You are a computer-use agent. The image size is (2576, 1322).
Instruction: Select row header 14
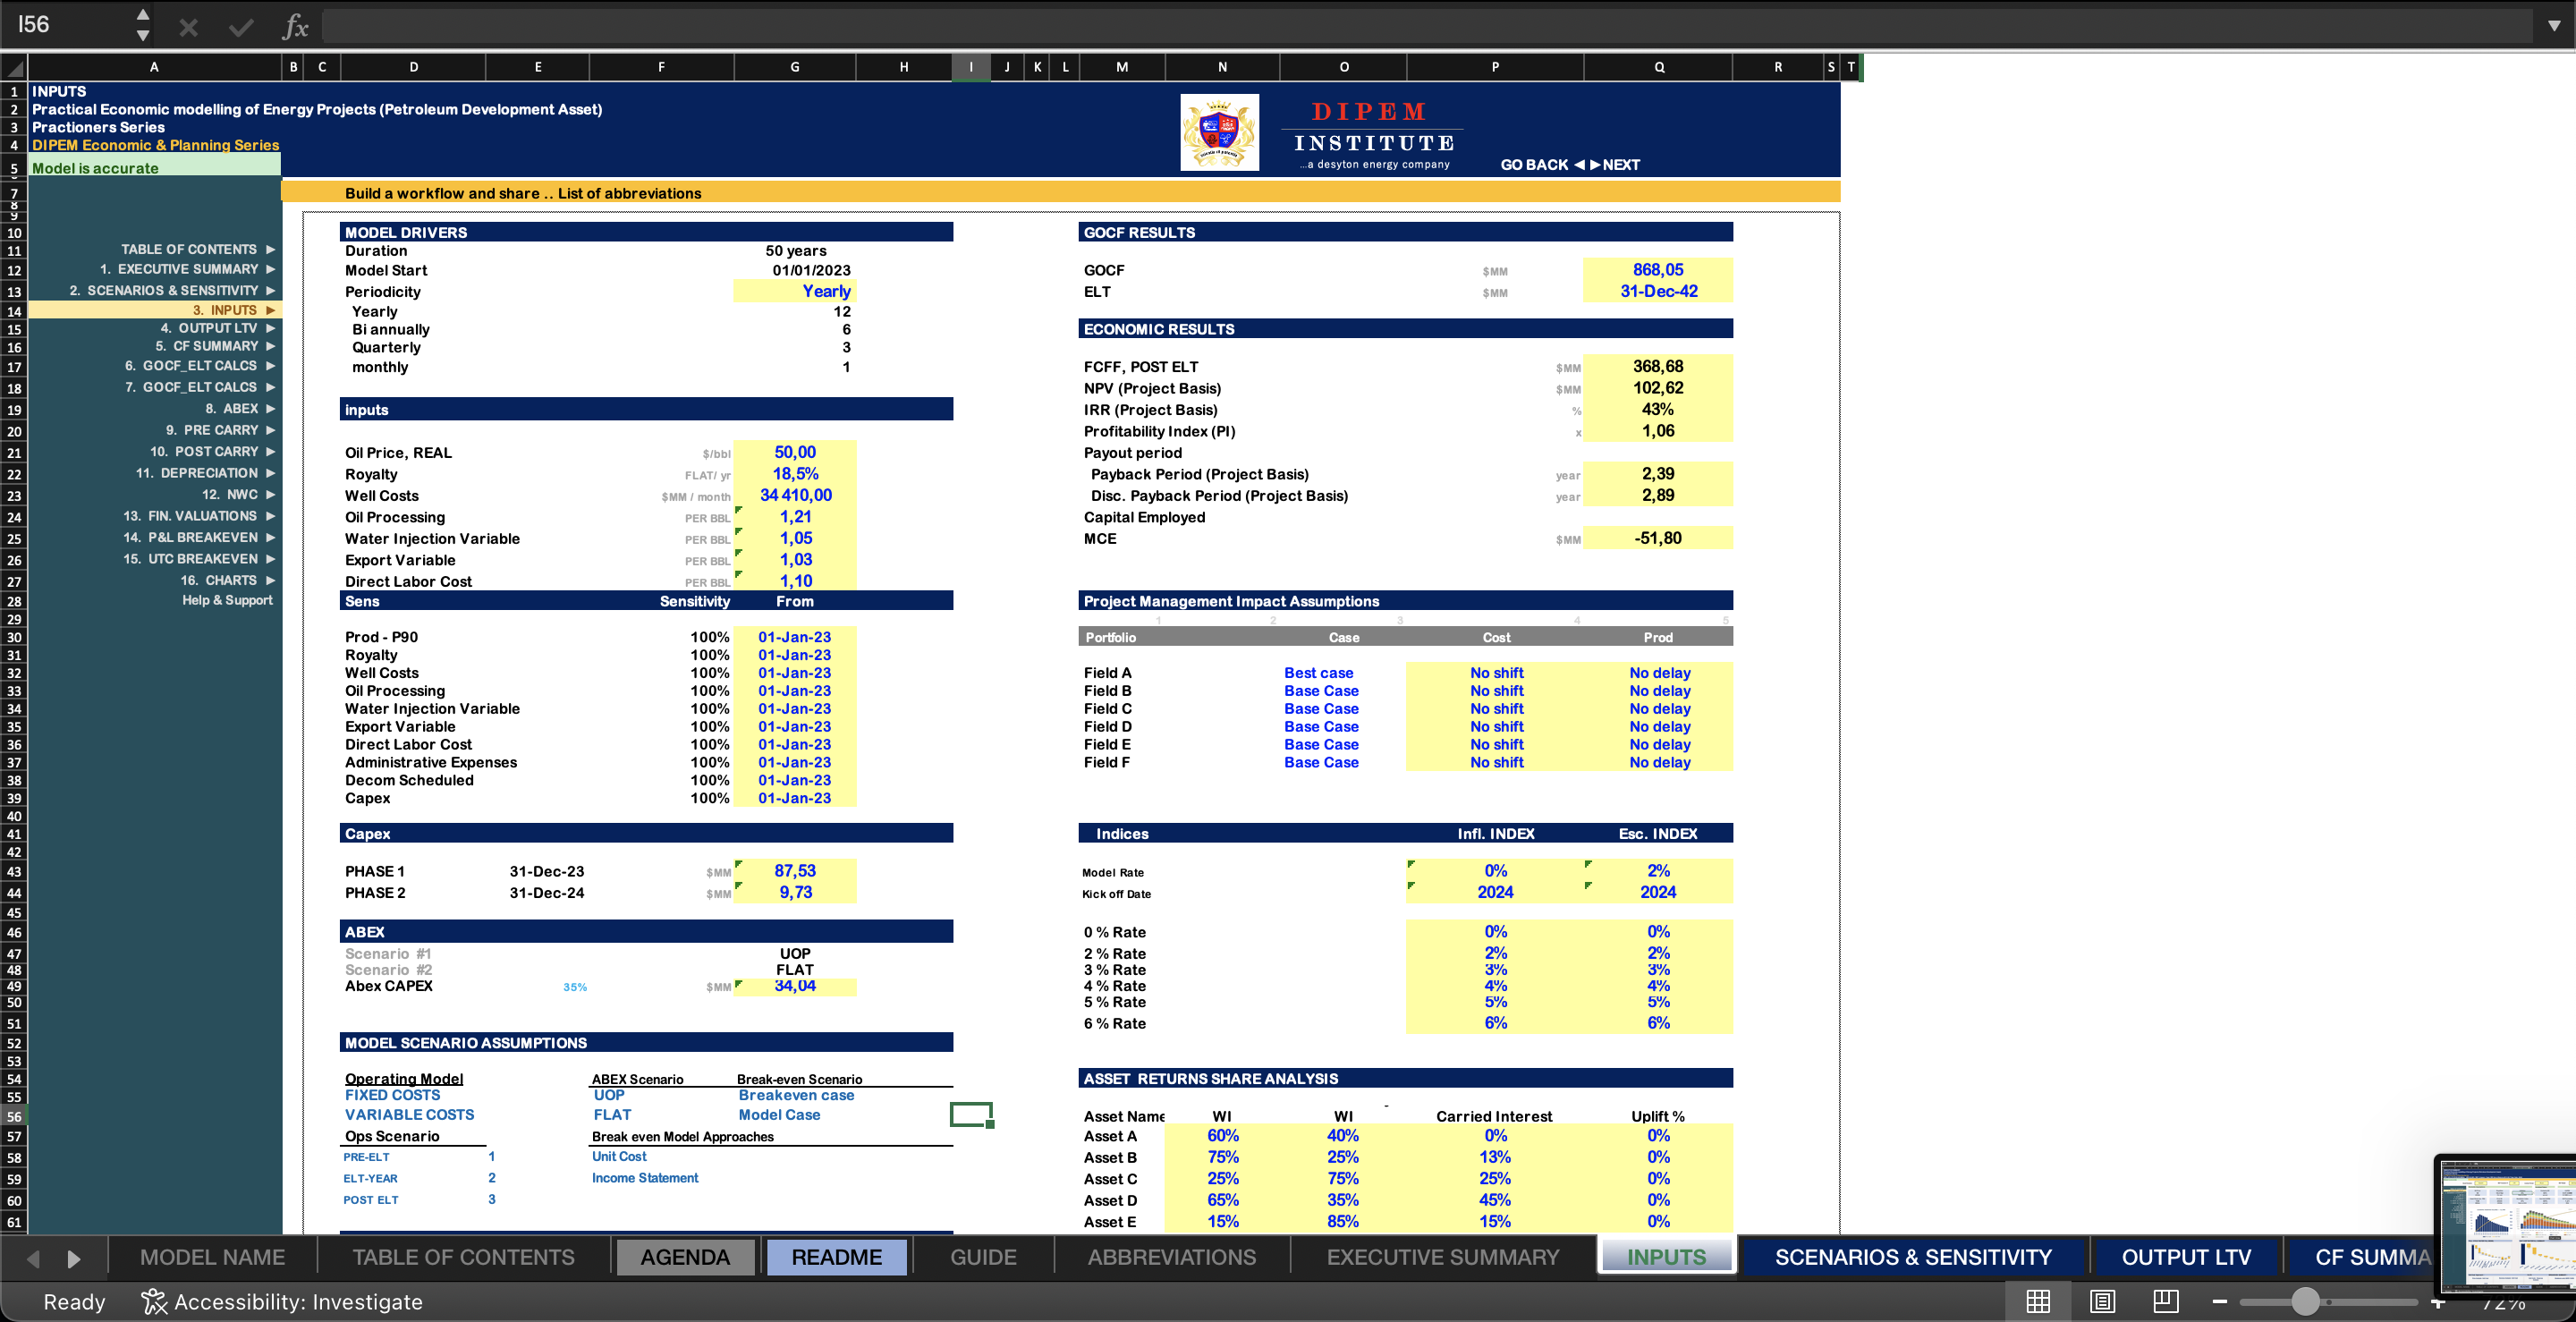point(14,311)
